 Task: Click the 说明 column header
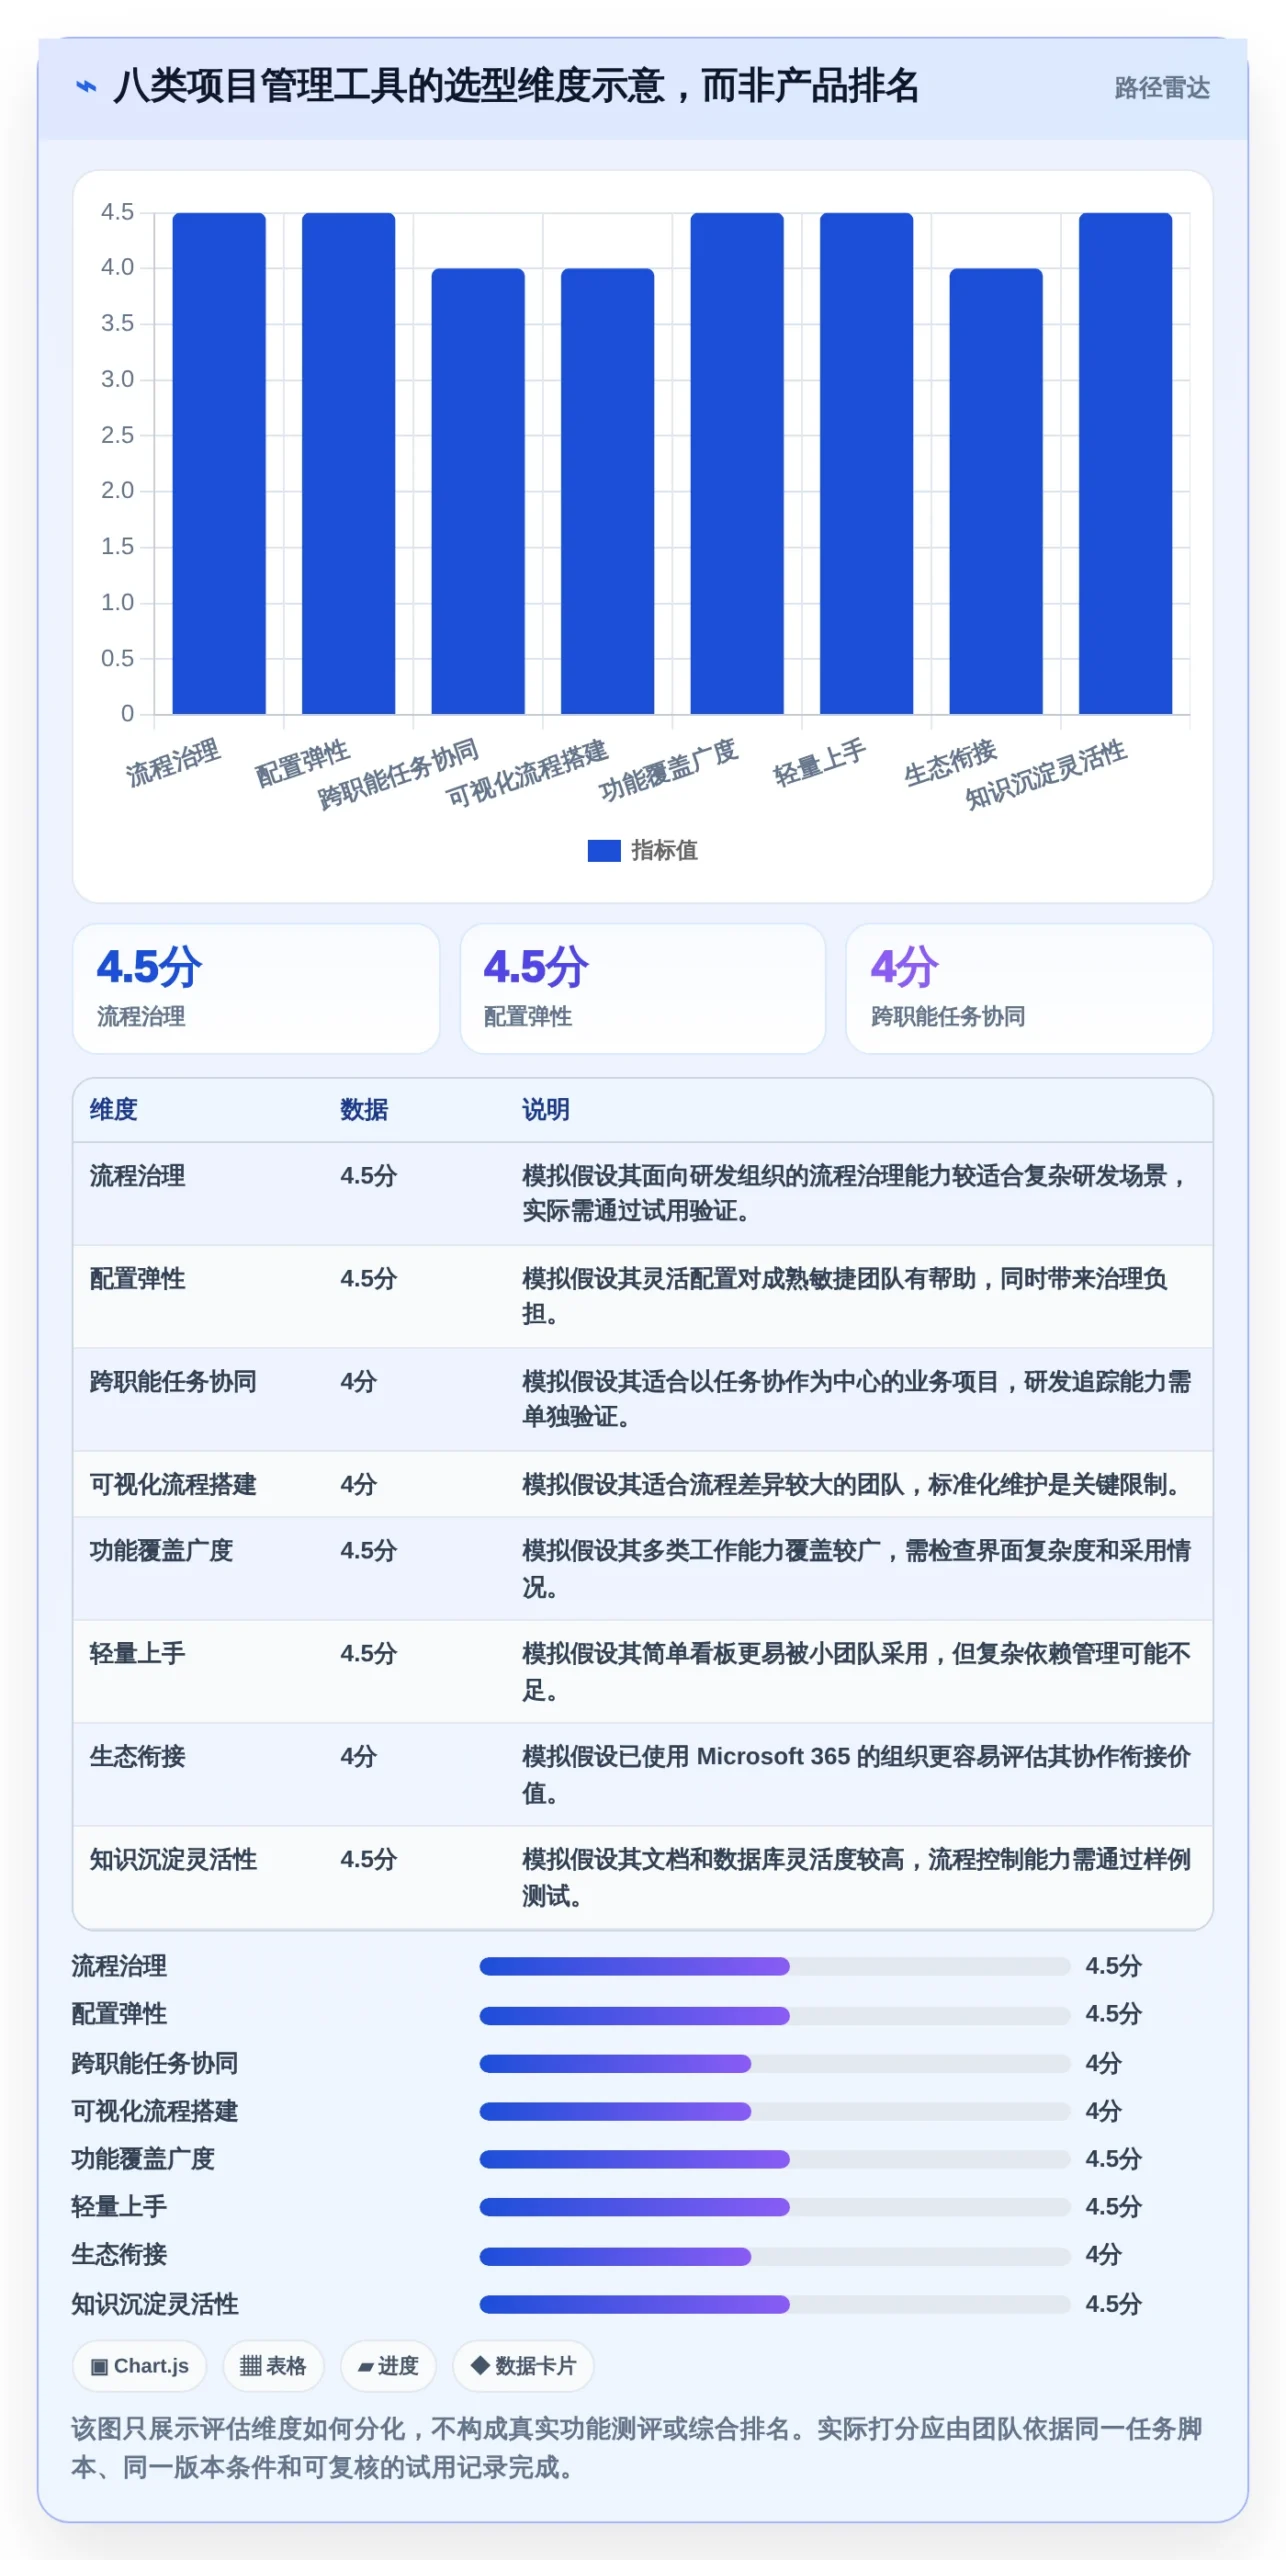point(546,1109)
